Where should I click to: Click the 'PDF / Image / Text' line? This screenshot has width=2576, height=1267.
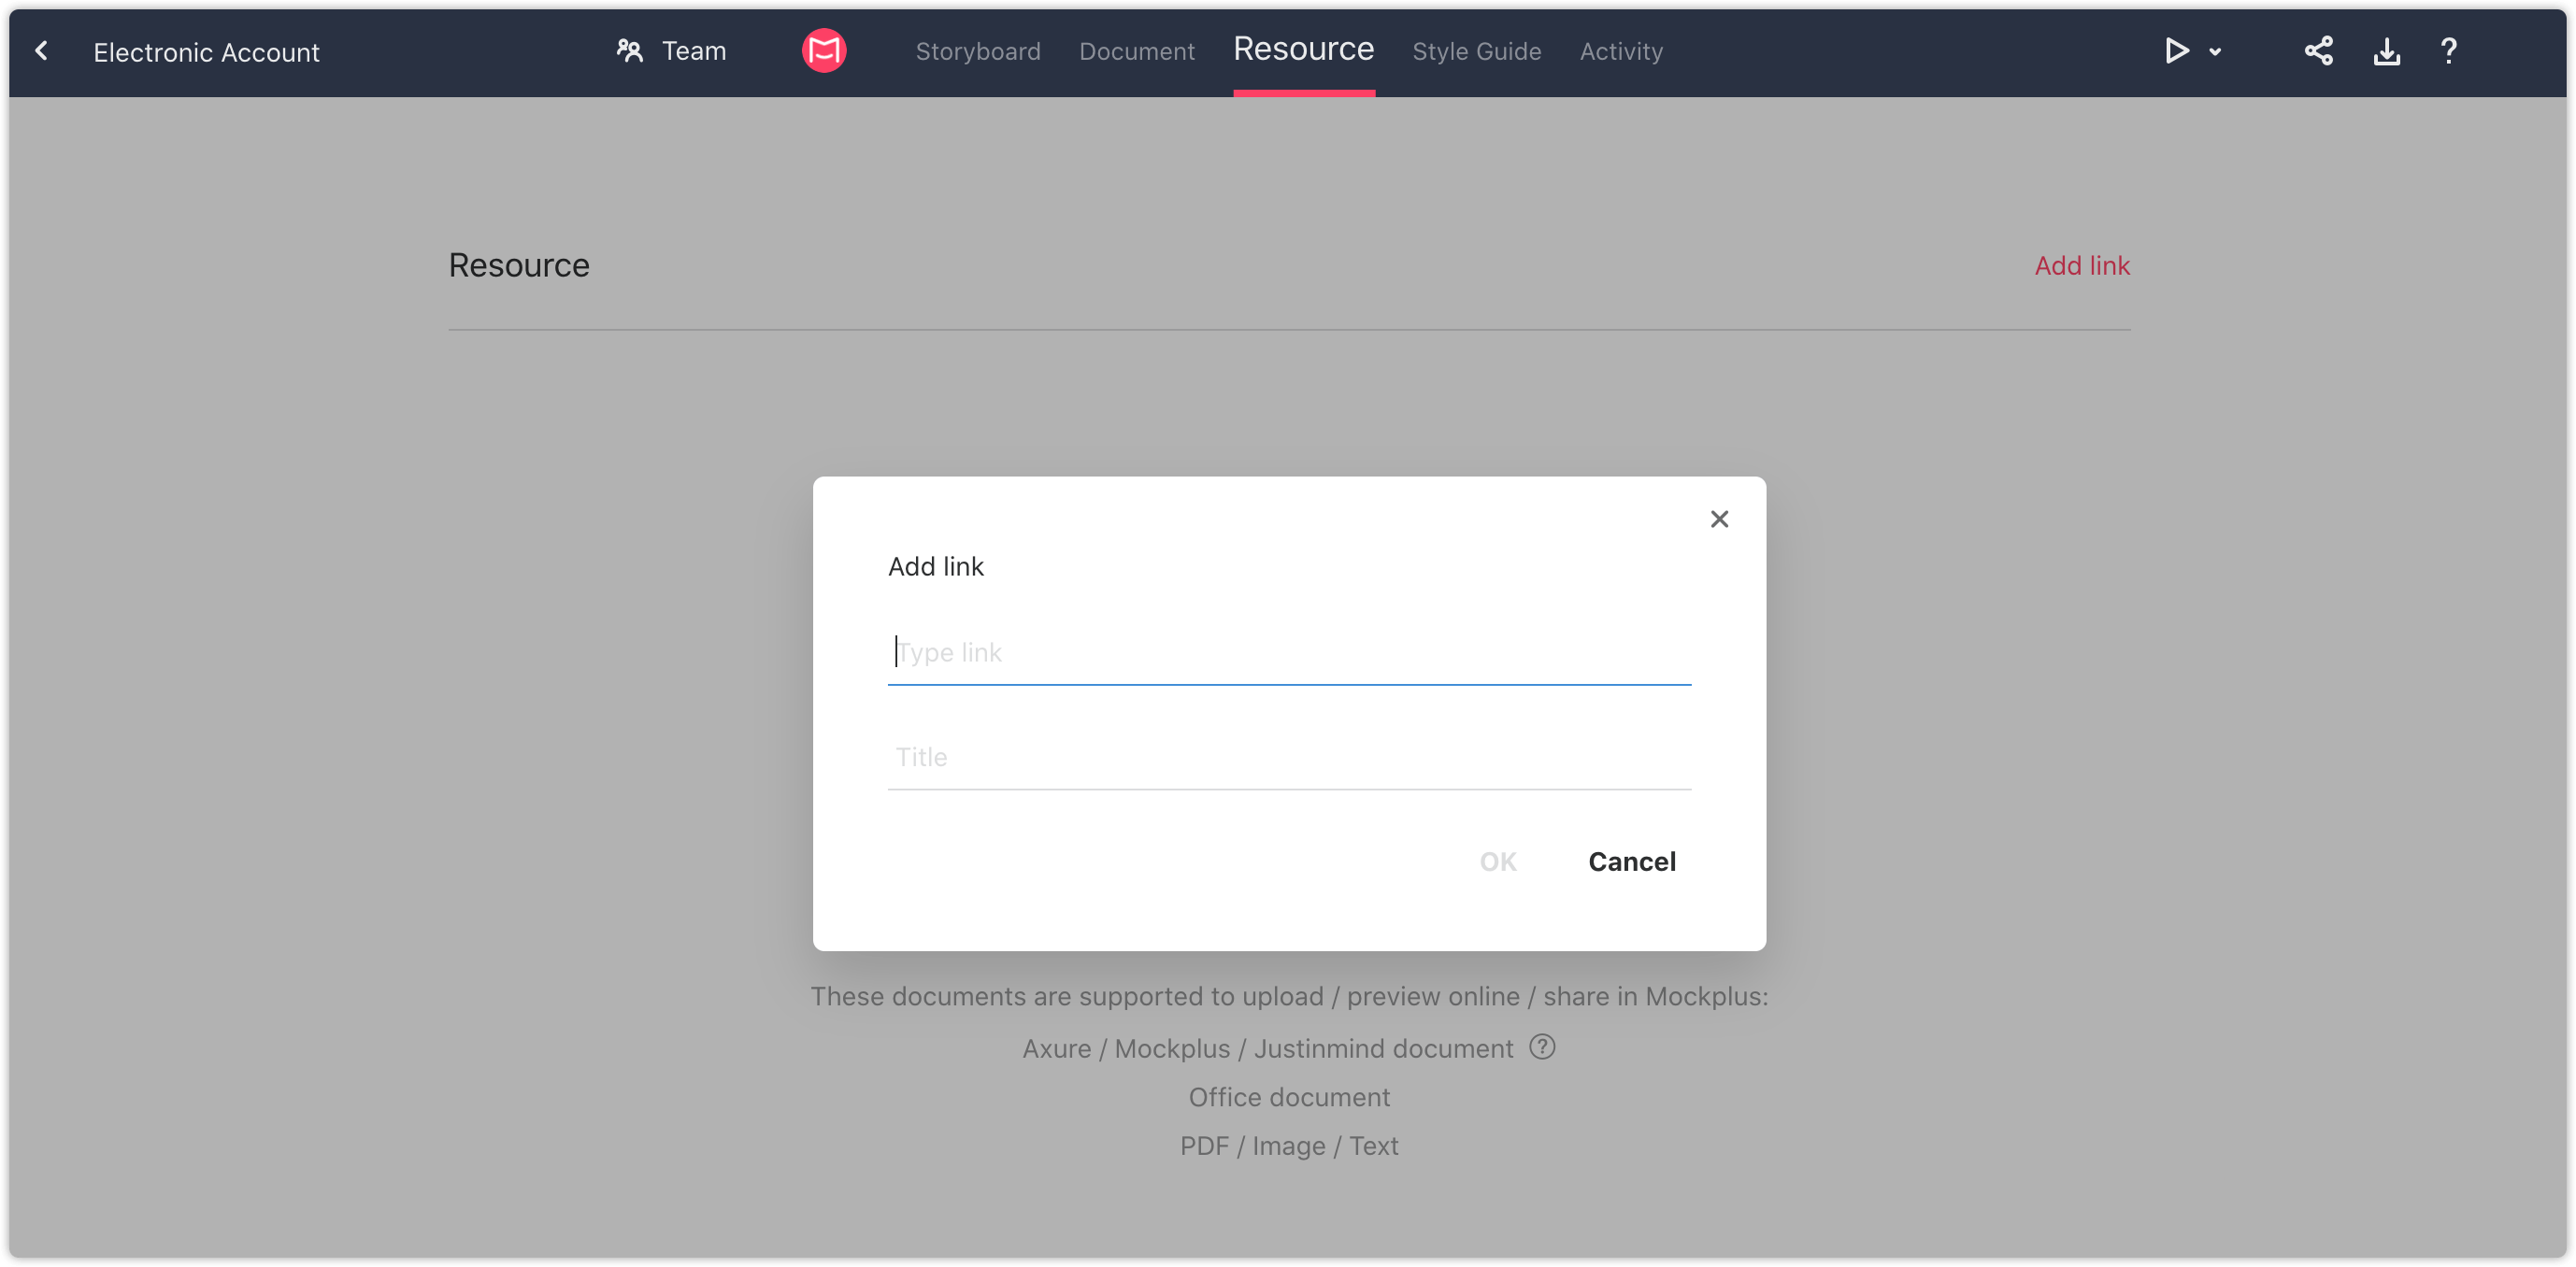coord(1288,1146)
